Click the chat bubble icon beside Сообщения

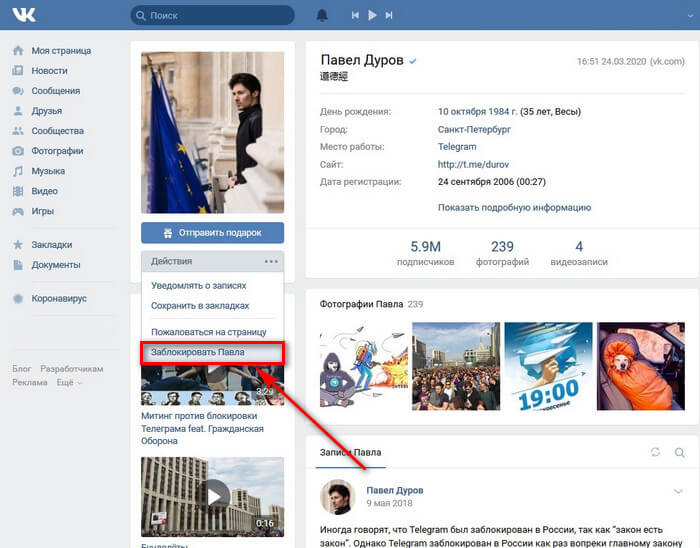[x=18, y=91]
